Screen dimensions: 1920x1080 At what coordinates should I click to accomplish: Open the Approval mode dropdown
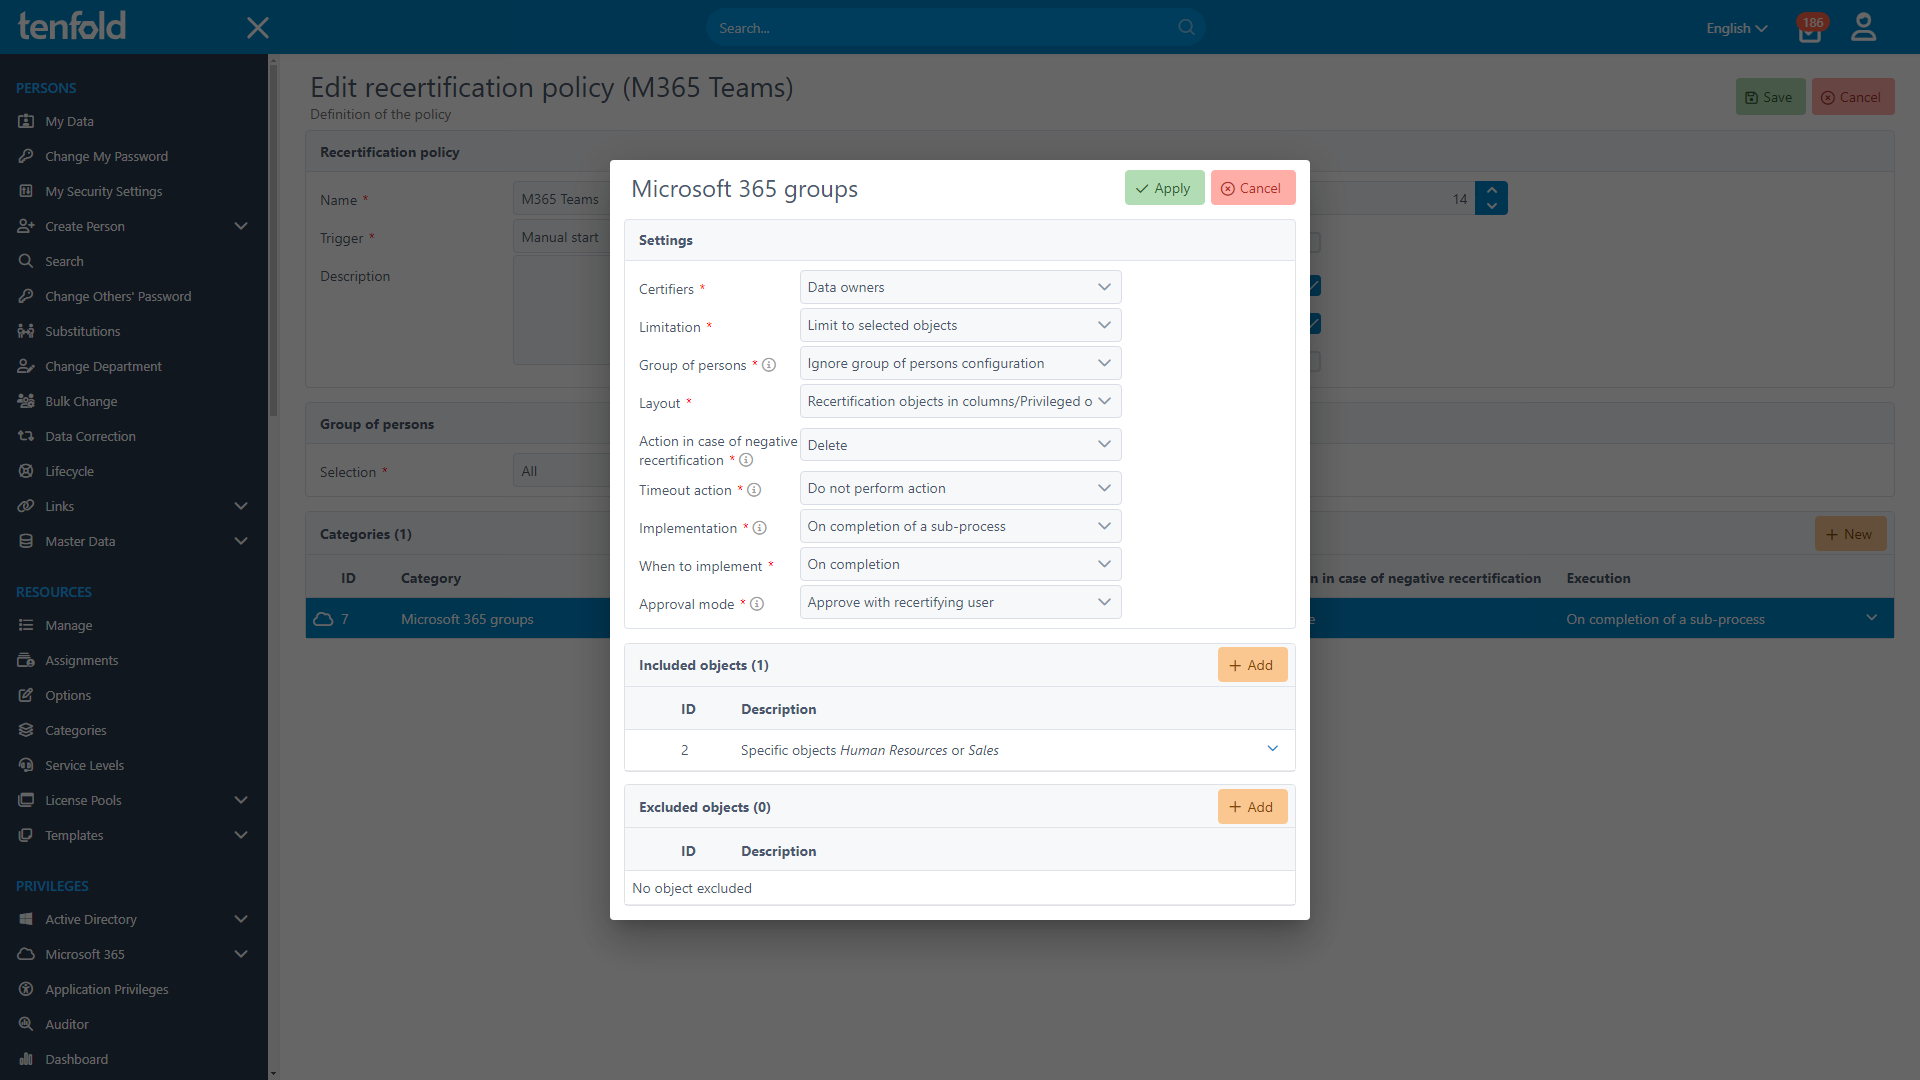tap(959, 602)
